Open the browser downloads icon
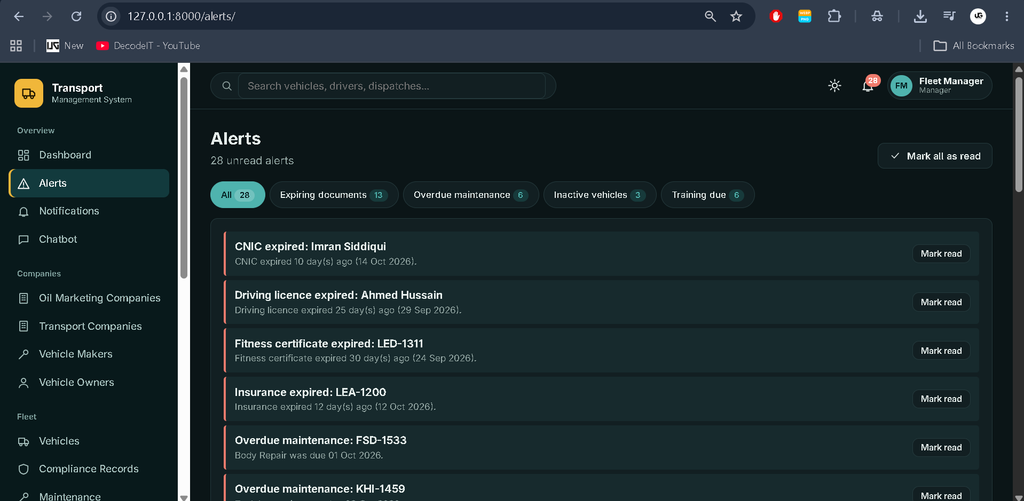The width and height of the screenshot is (1024, 501). [920, 16]
